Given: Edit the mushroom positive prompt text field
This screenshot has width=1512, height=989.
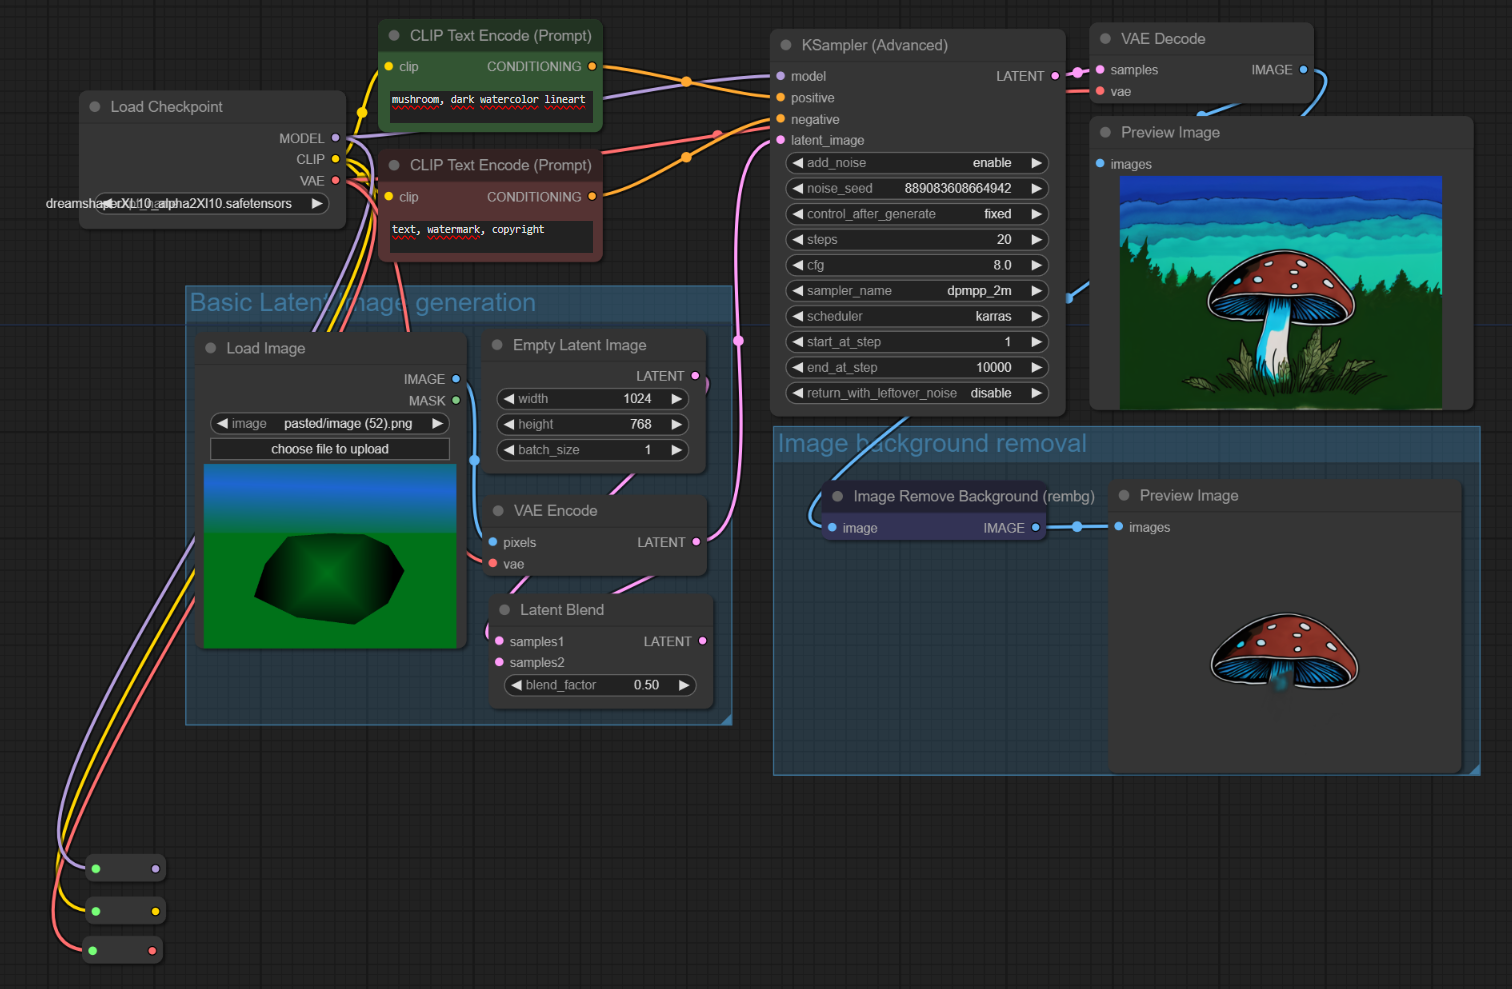Looking at the screenshot, I should (x=491, y=105).
